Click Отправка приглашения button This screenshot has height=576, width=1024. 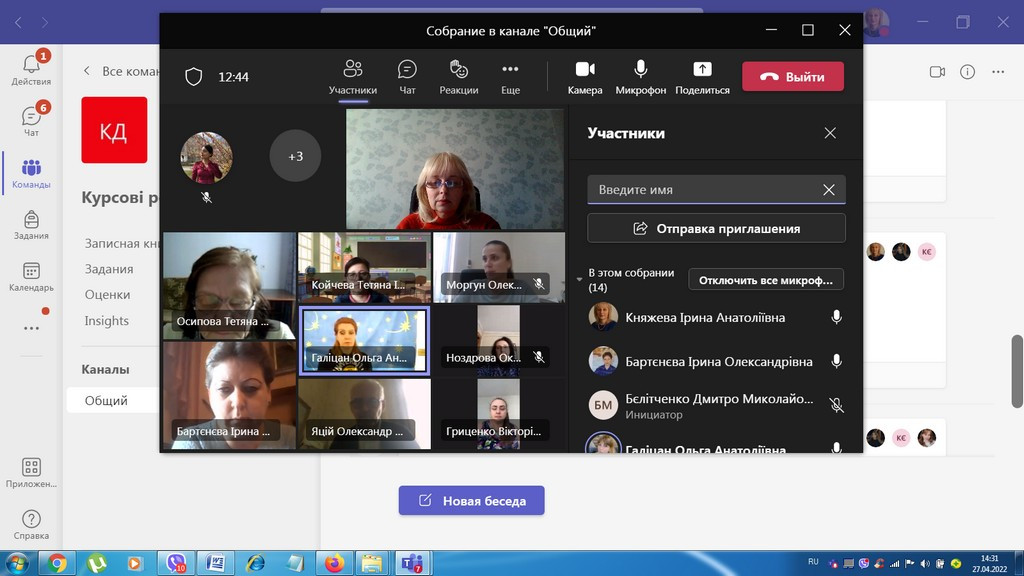(716, 228)
